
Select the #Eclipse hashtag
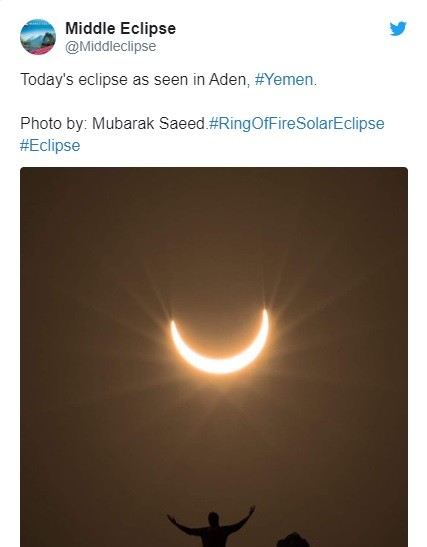(x=50, y=145)
